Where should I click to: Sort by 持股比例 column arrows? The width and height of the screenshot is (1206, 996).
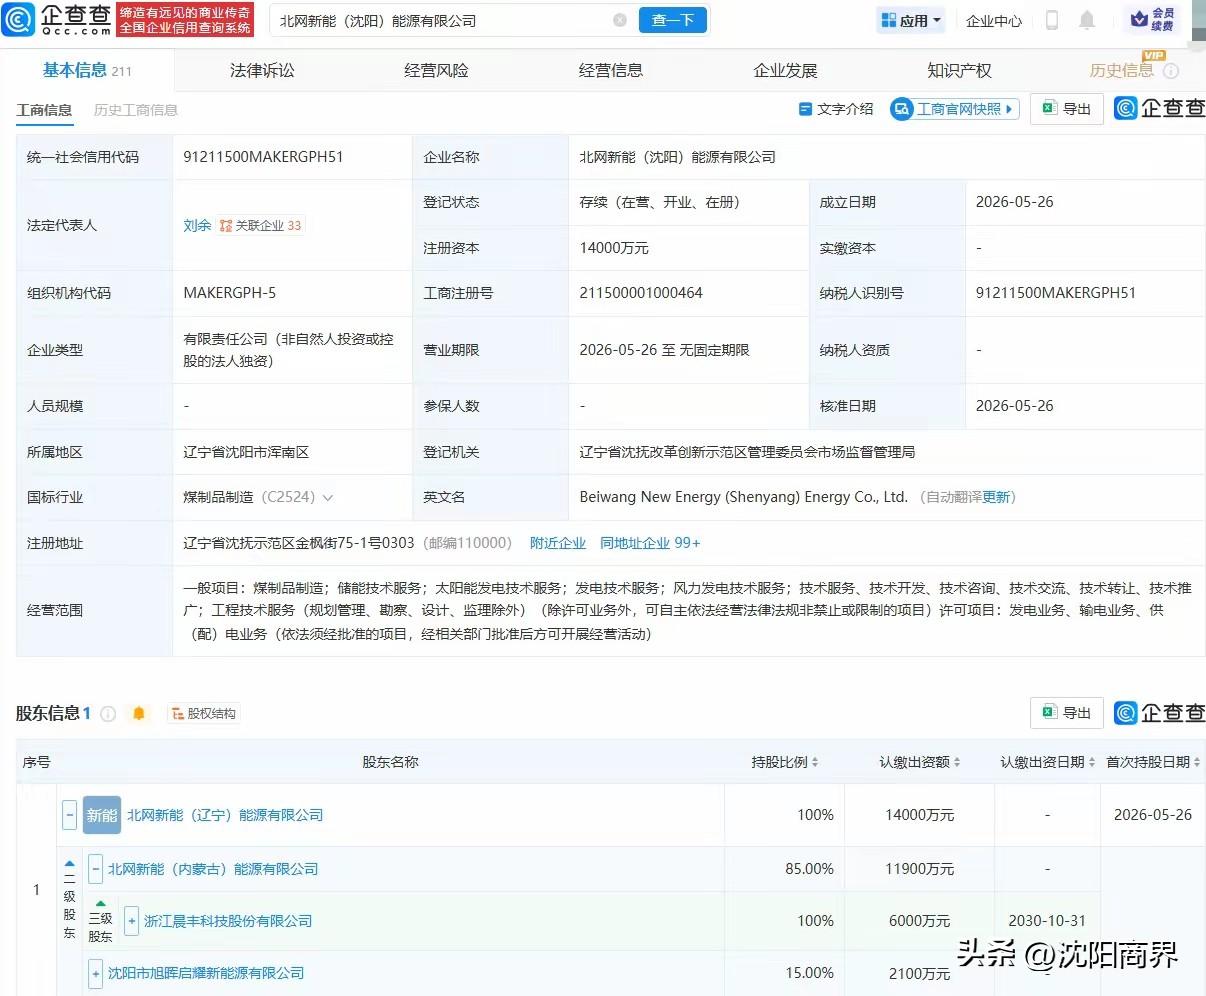814,762
